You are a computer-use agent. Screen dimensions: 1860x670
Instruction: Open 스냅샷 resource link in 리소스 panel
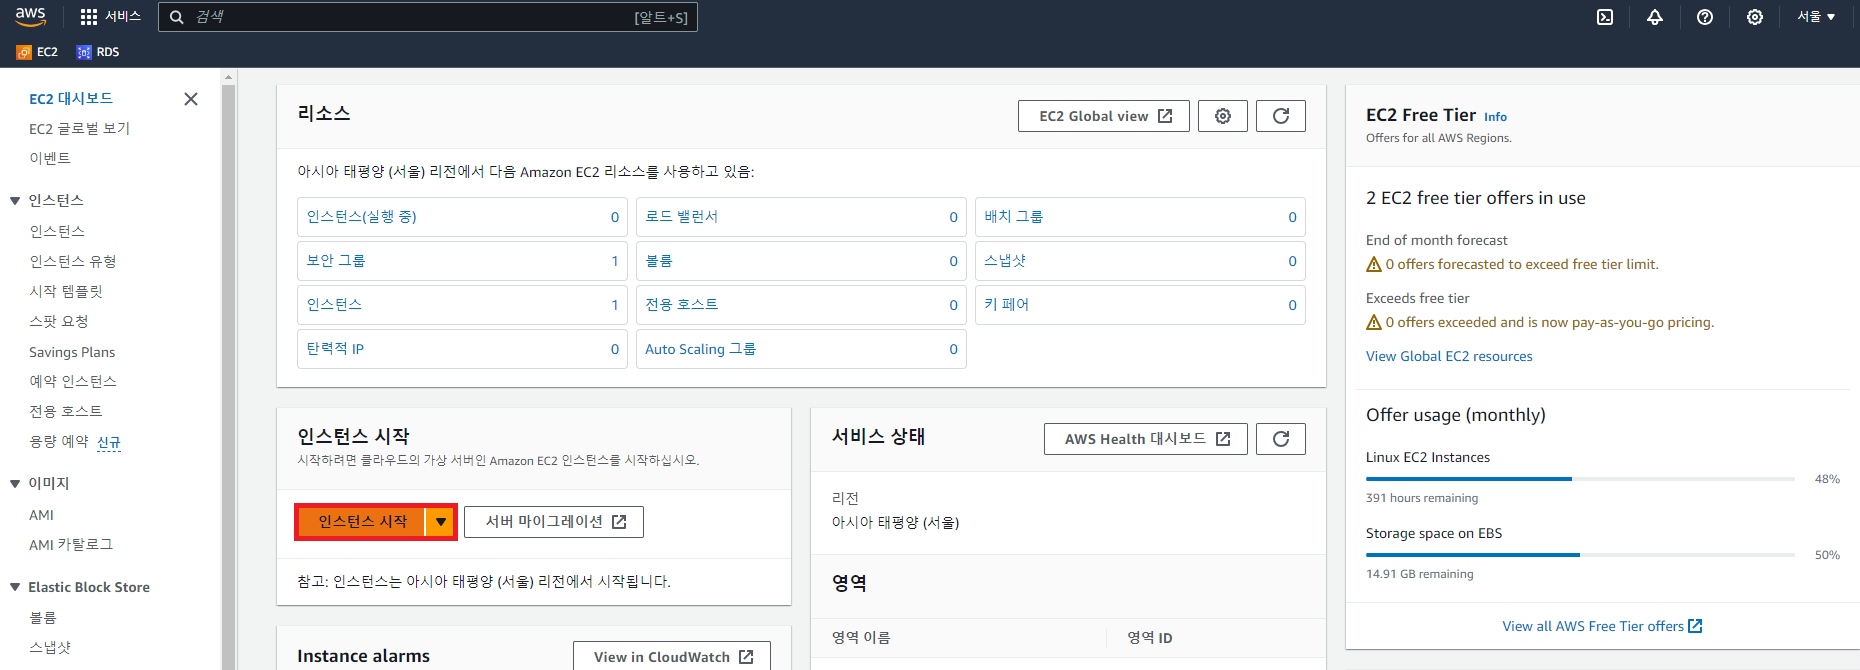click(x=1005, y=261)
